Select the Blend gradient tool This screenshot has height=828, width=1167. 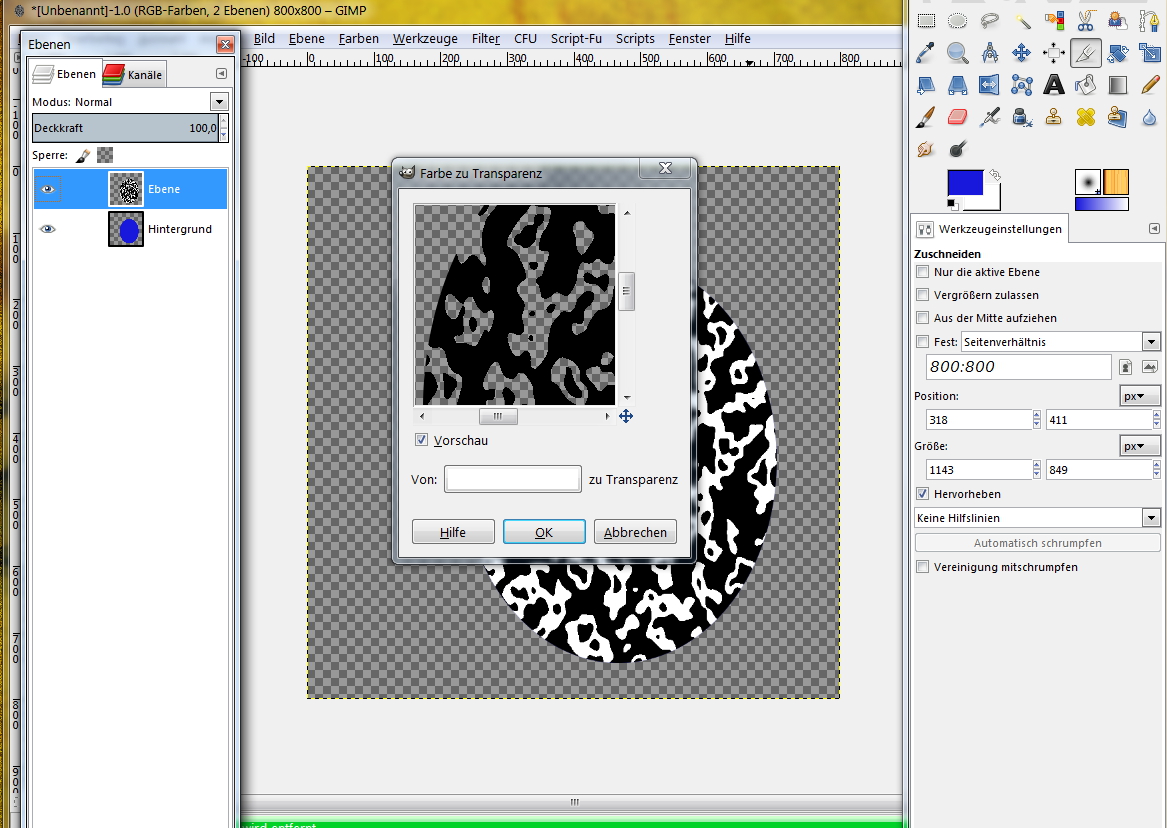pos(1118,85)
